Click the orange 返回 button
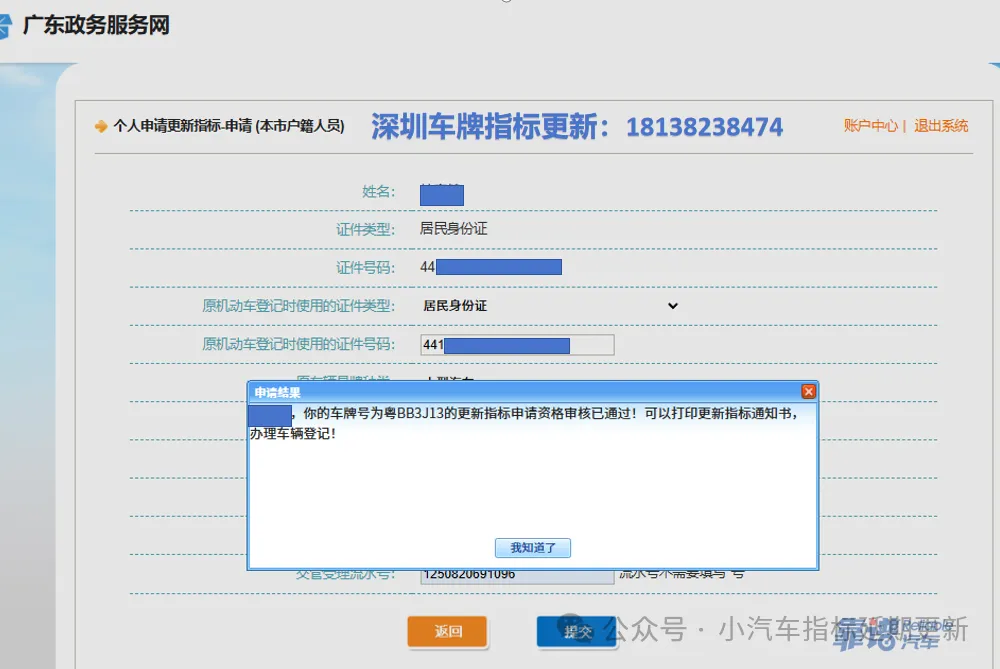This screenshot has height=669, width=1000. (447, 631)
